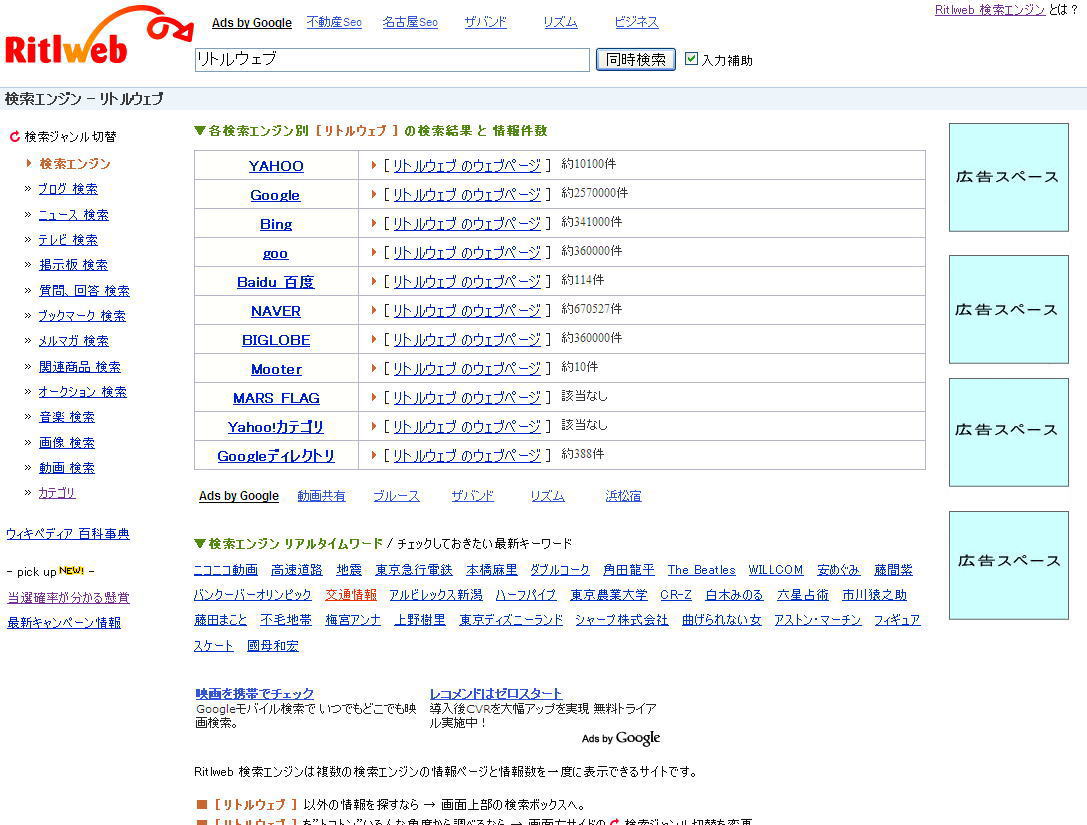Select 音楽 検索 in the sidebar

[x=67, y=417]
